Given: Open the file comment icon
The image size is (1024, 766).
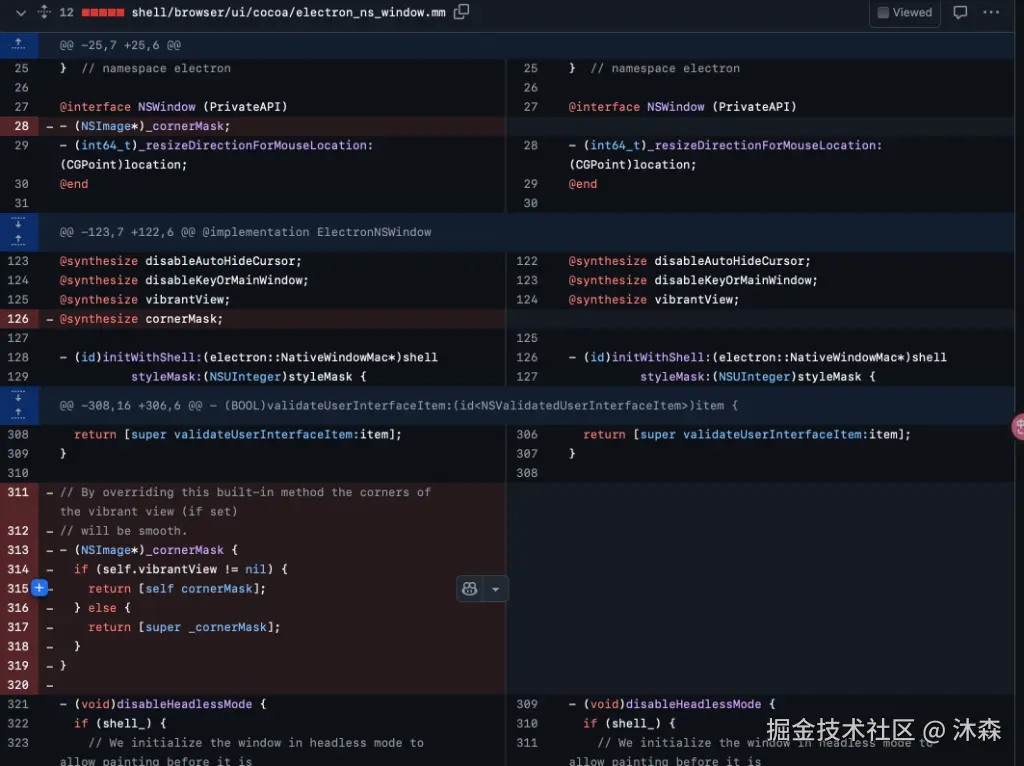Looking at the screenshot, I should click(x=960, y=12).
